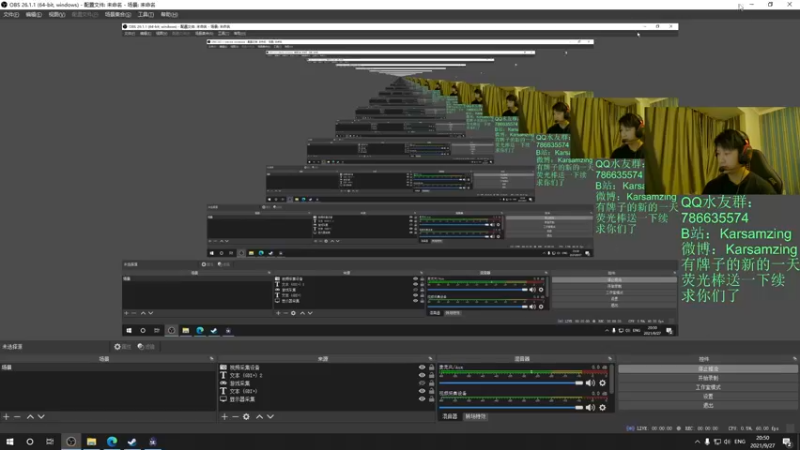Image resolution: width=800 pixels, height=450 pixels.
Task: Adjust the 视频采集设备 volume slider
Action: (511, 408)
